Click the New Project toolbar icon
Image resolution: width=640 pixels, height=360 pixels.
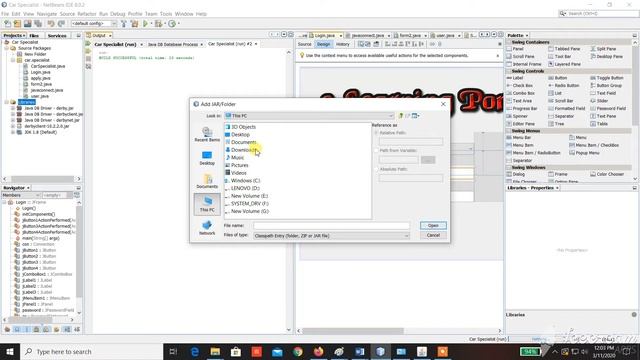[x=17, y=24]
